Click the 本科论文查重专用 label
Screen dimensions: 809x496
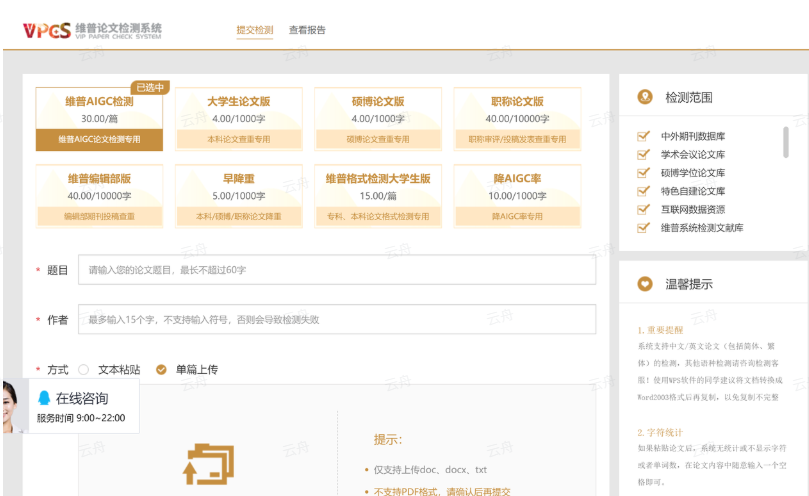(238, 139)
